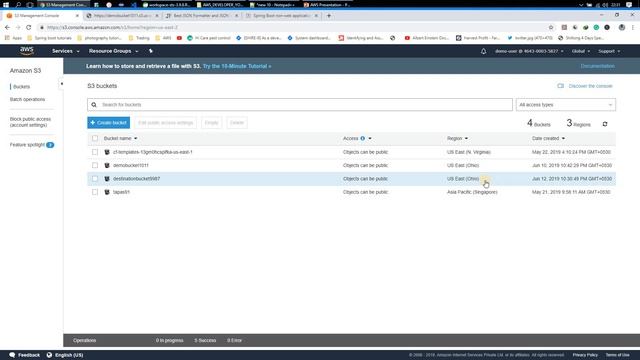The image size is (640, 360).
Task: Collapse the S3 sidebar with the arrow
Action: [62, 84]
